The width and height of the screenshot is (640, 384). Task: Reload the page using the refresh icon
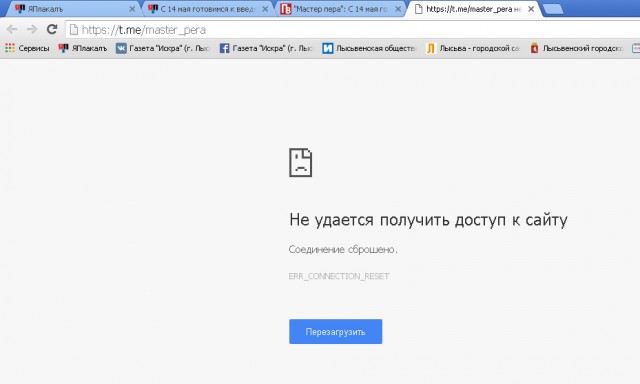pyautogui.click(x=52, y=29)
